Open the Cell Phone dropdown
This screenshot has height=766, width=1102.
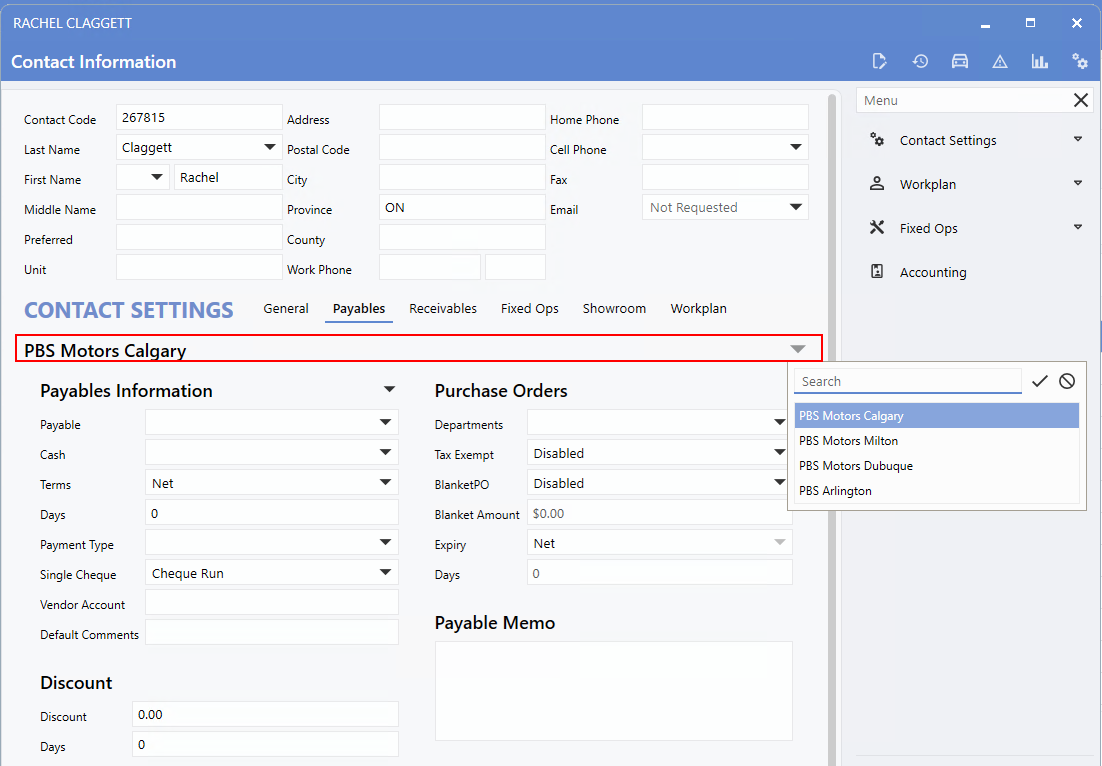click(x=796, y=148)
